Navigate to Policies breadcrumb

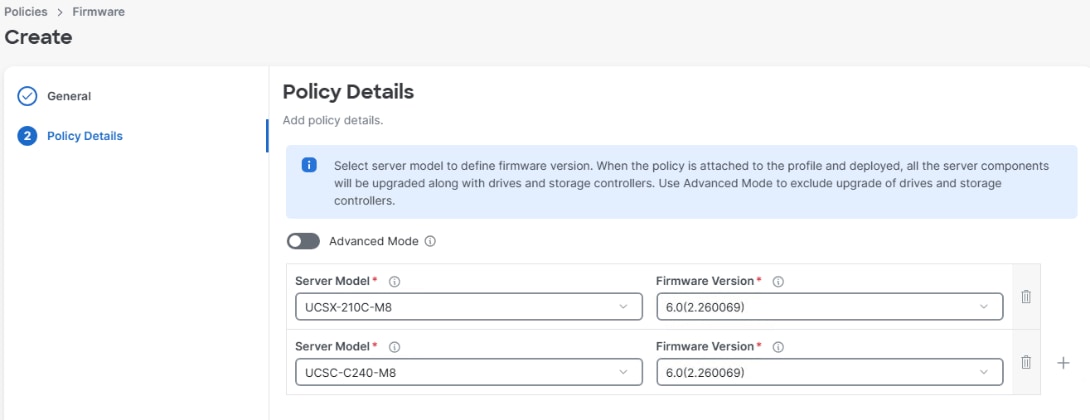pyautogui.click(x=26, y=12)
